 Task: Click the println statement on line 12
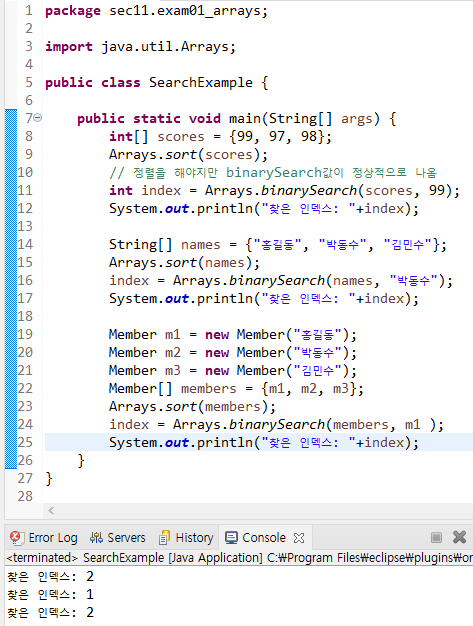(x=264, y=208)
